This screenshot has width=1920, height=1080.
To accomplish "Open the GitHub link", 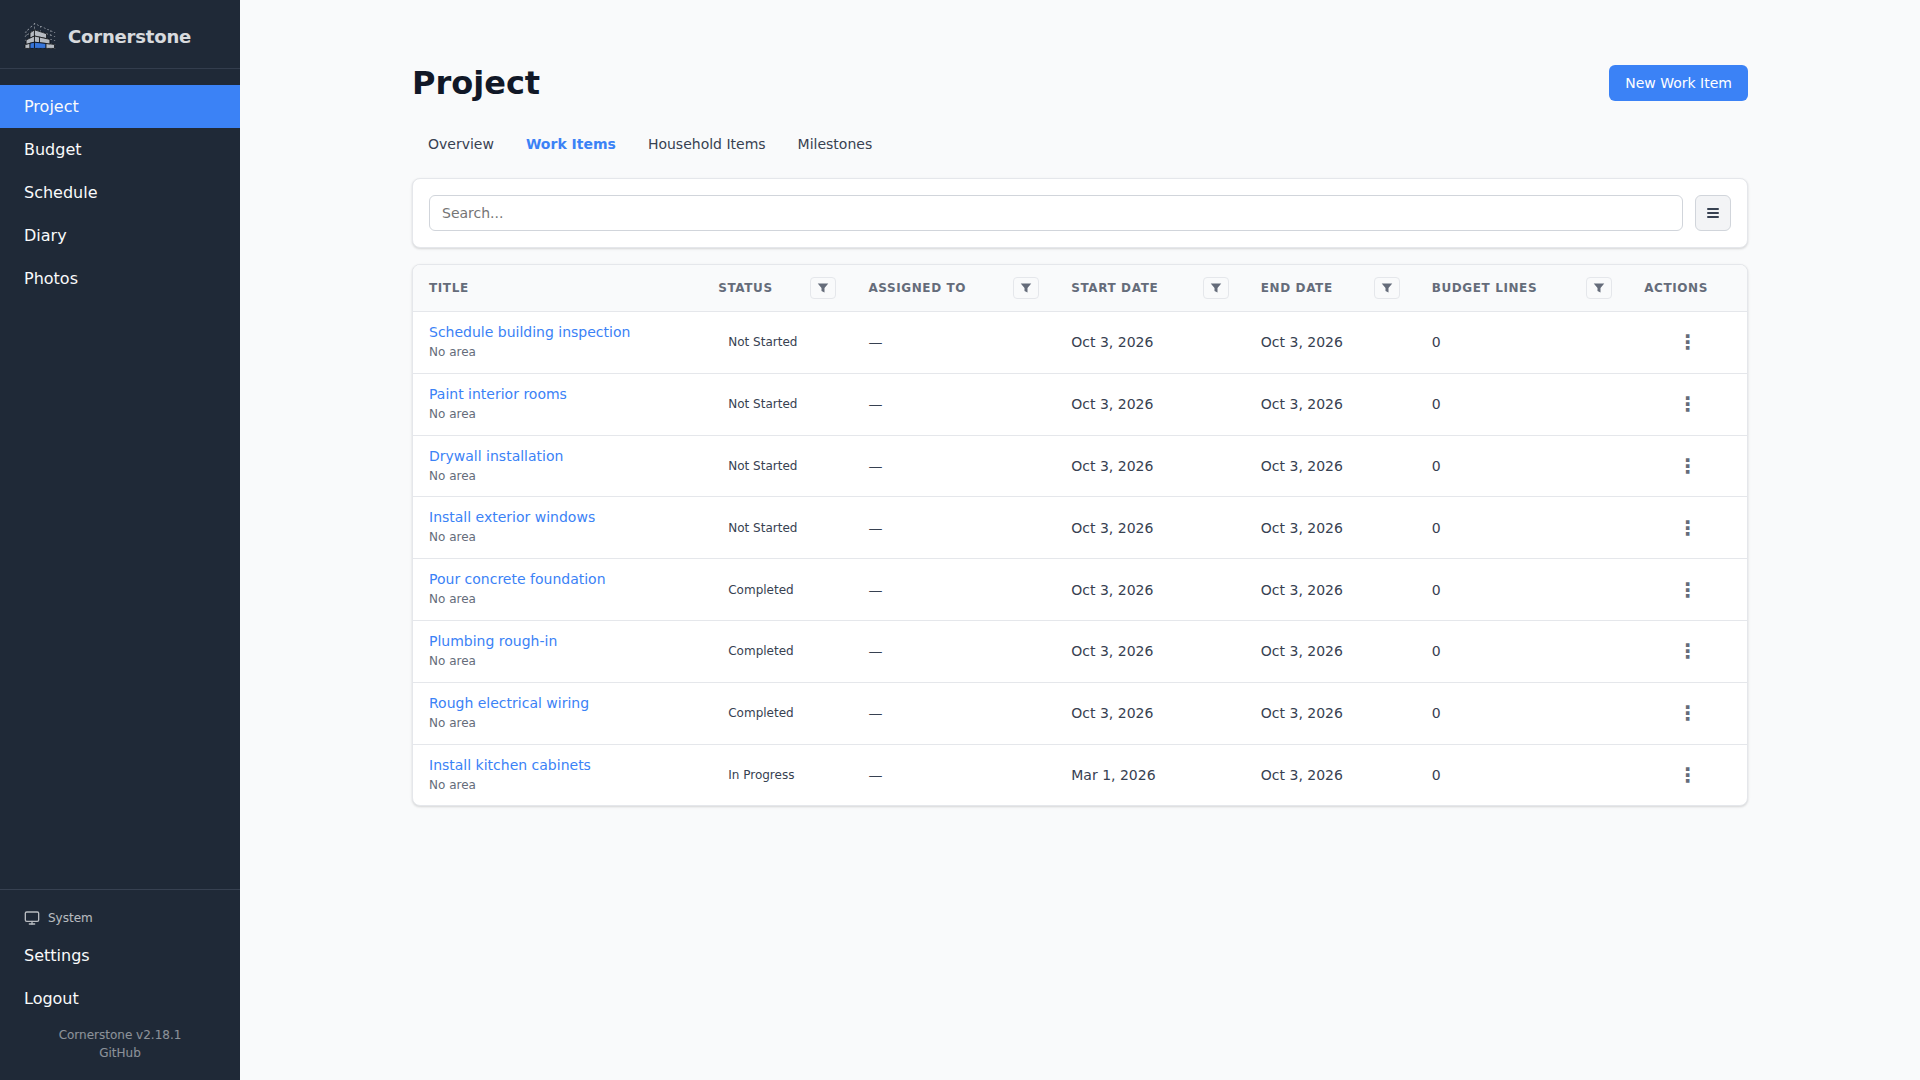I will pos(120,1053).
